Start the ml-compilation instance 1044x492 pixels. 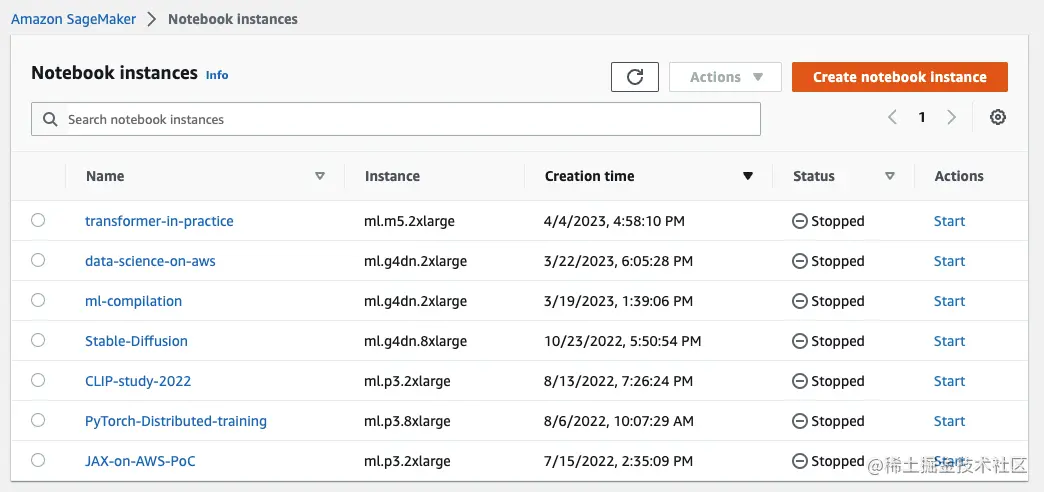pos(949,301)
